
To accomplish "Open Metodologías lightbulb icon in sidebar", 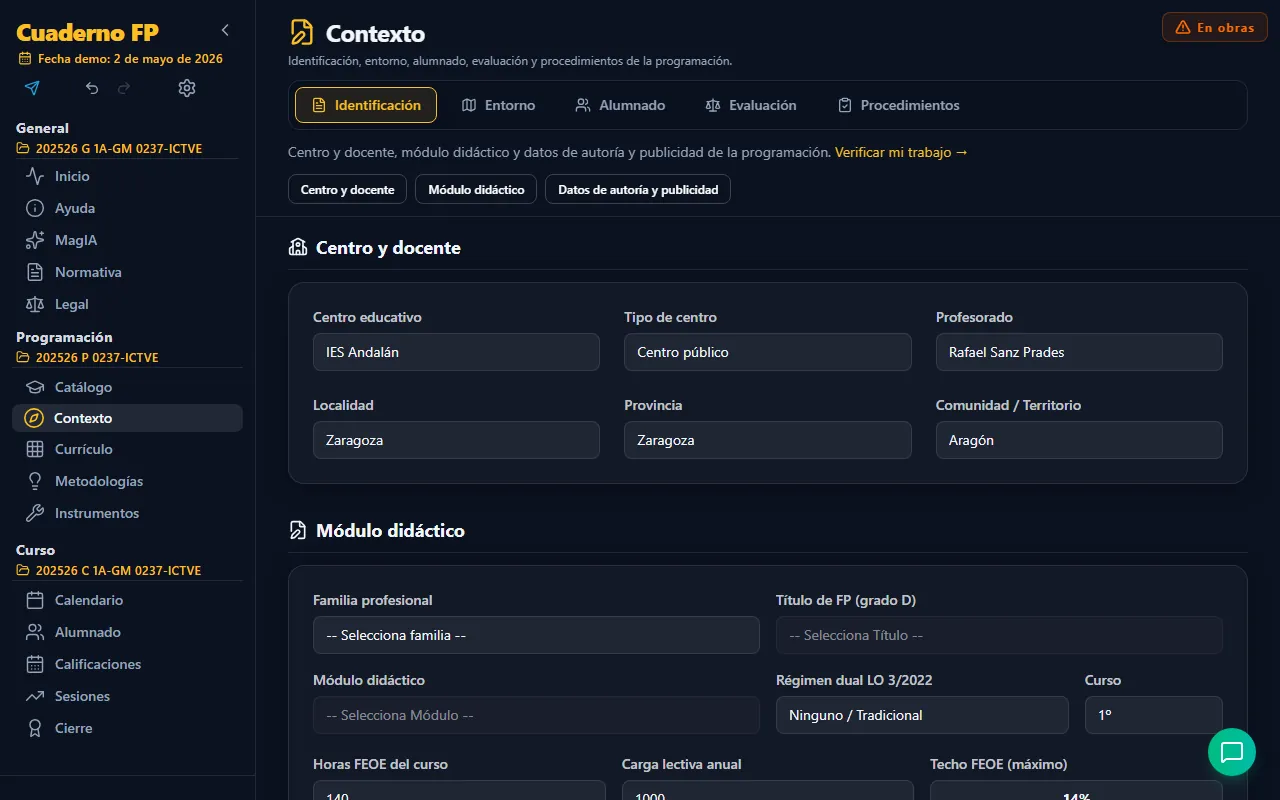I will pos(35,481).
